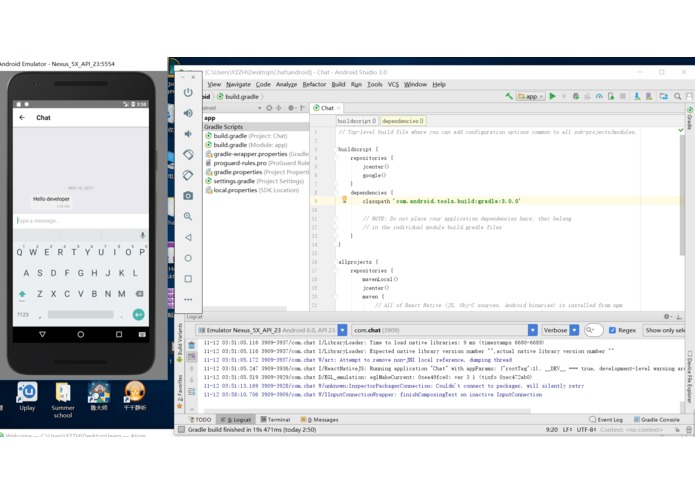
Task: Tap the green enter key on emulator keyboard
Action: point(138,314)
